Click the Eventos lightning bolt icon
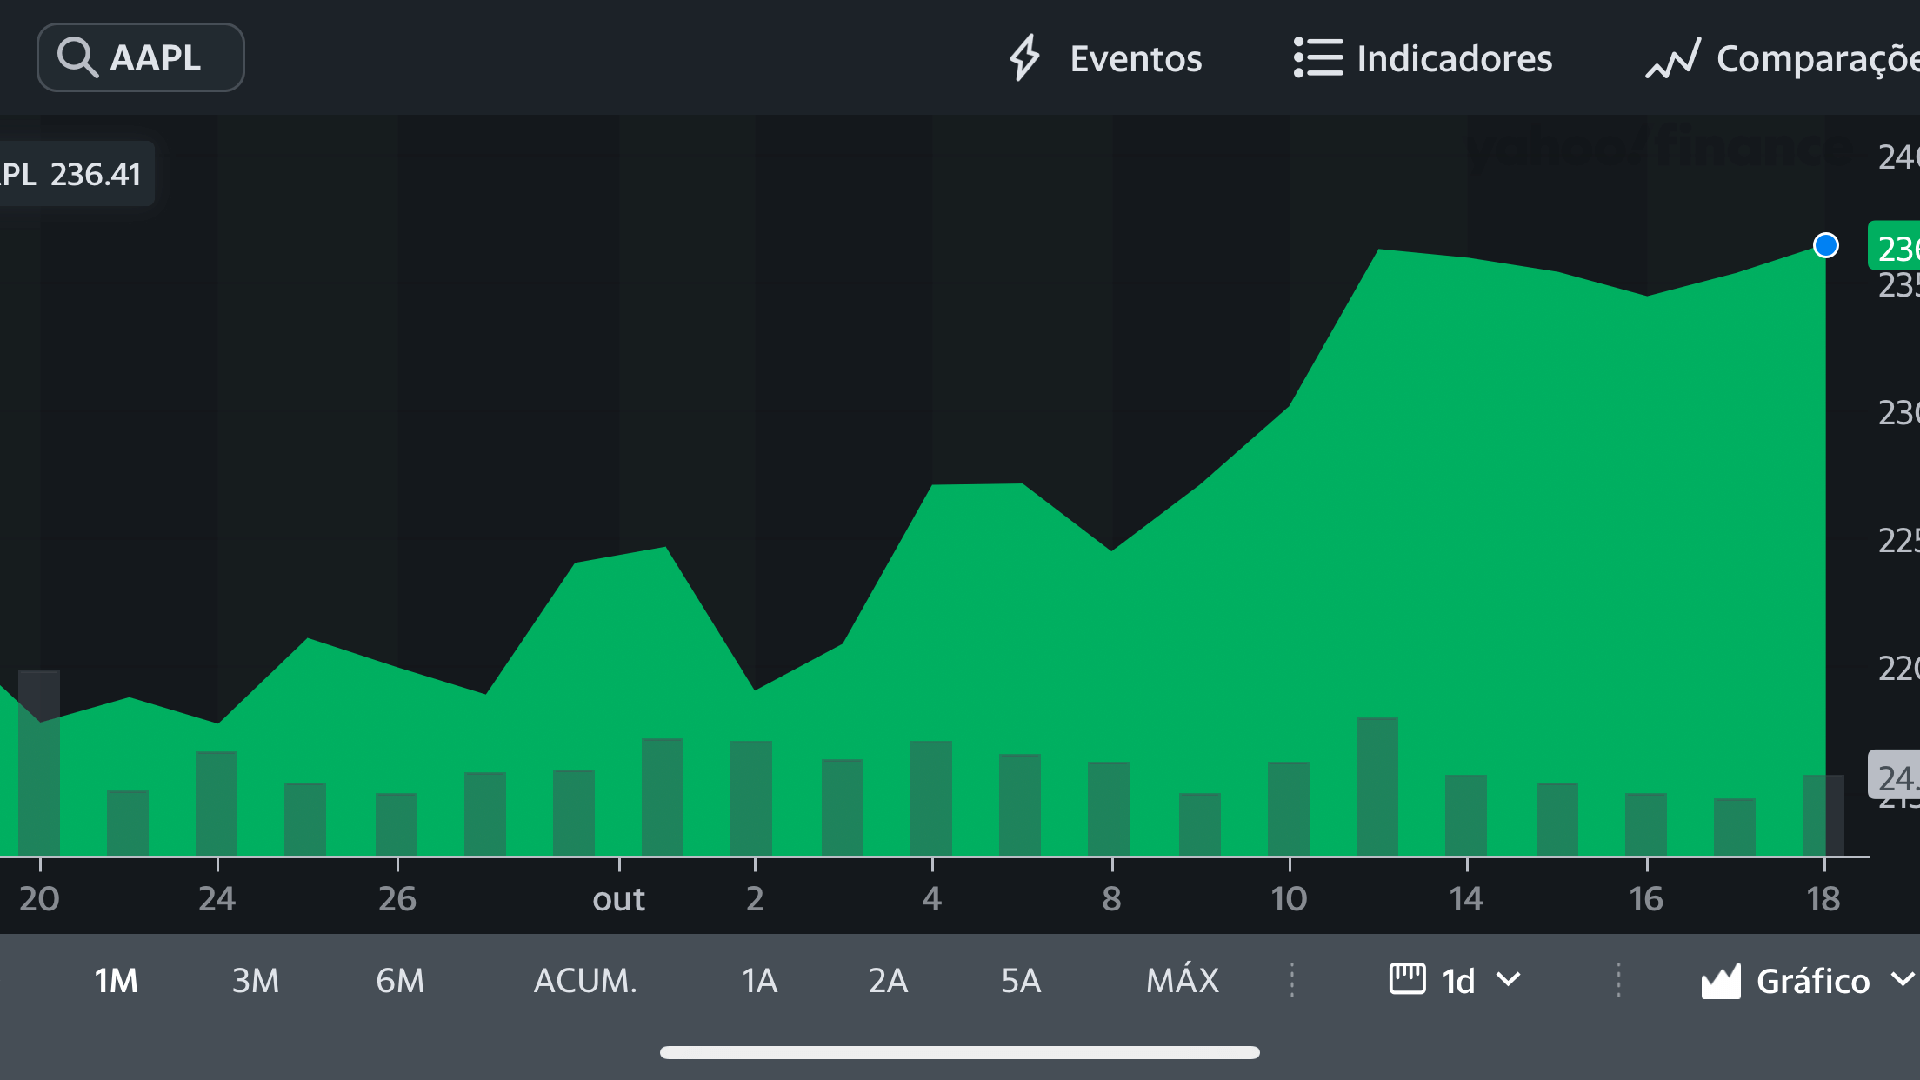 click(1024, 58)
